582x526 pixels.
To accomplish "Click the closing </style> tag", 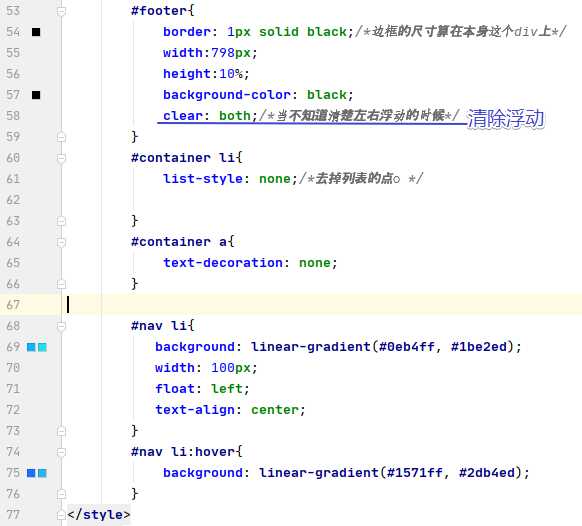I will [99, 515].
